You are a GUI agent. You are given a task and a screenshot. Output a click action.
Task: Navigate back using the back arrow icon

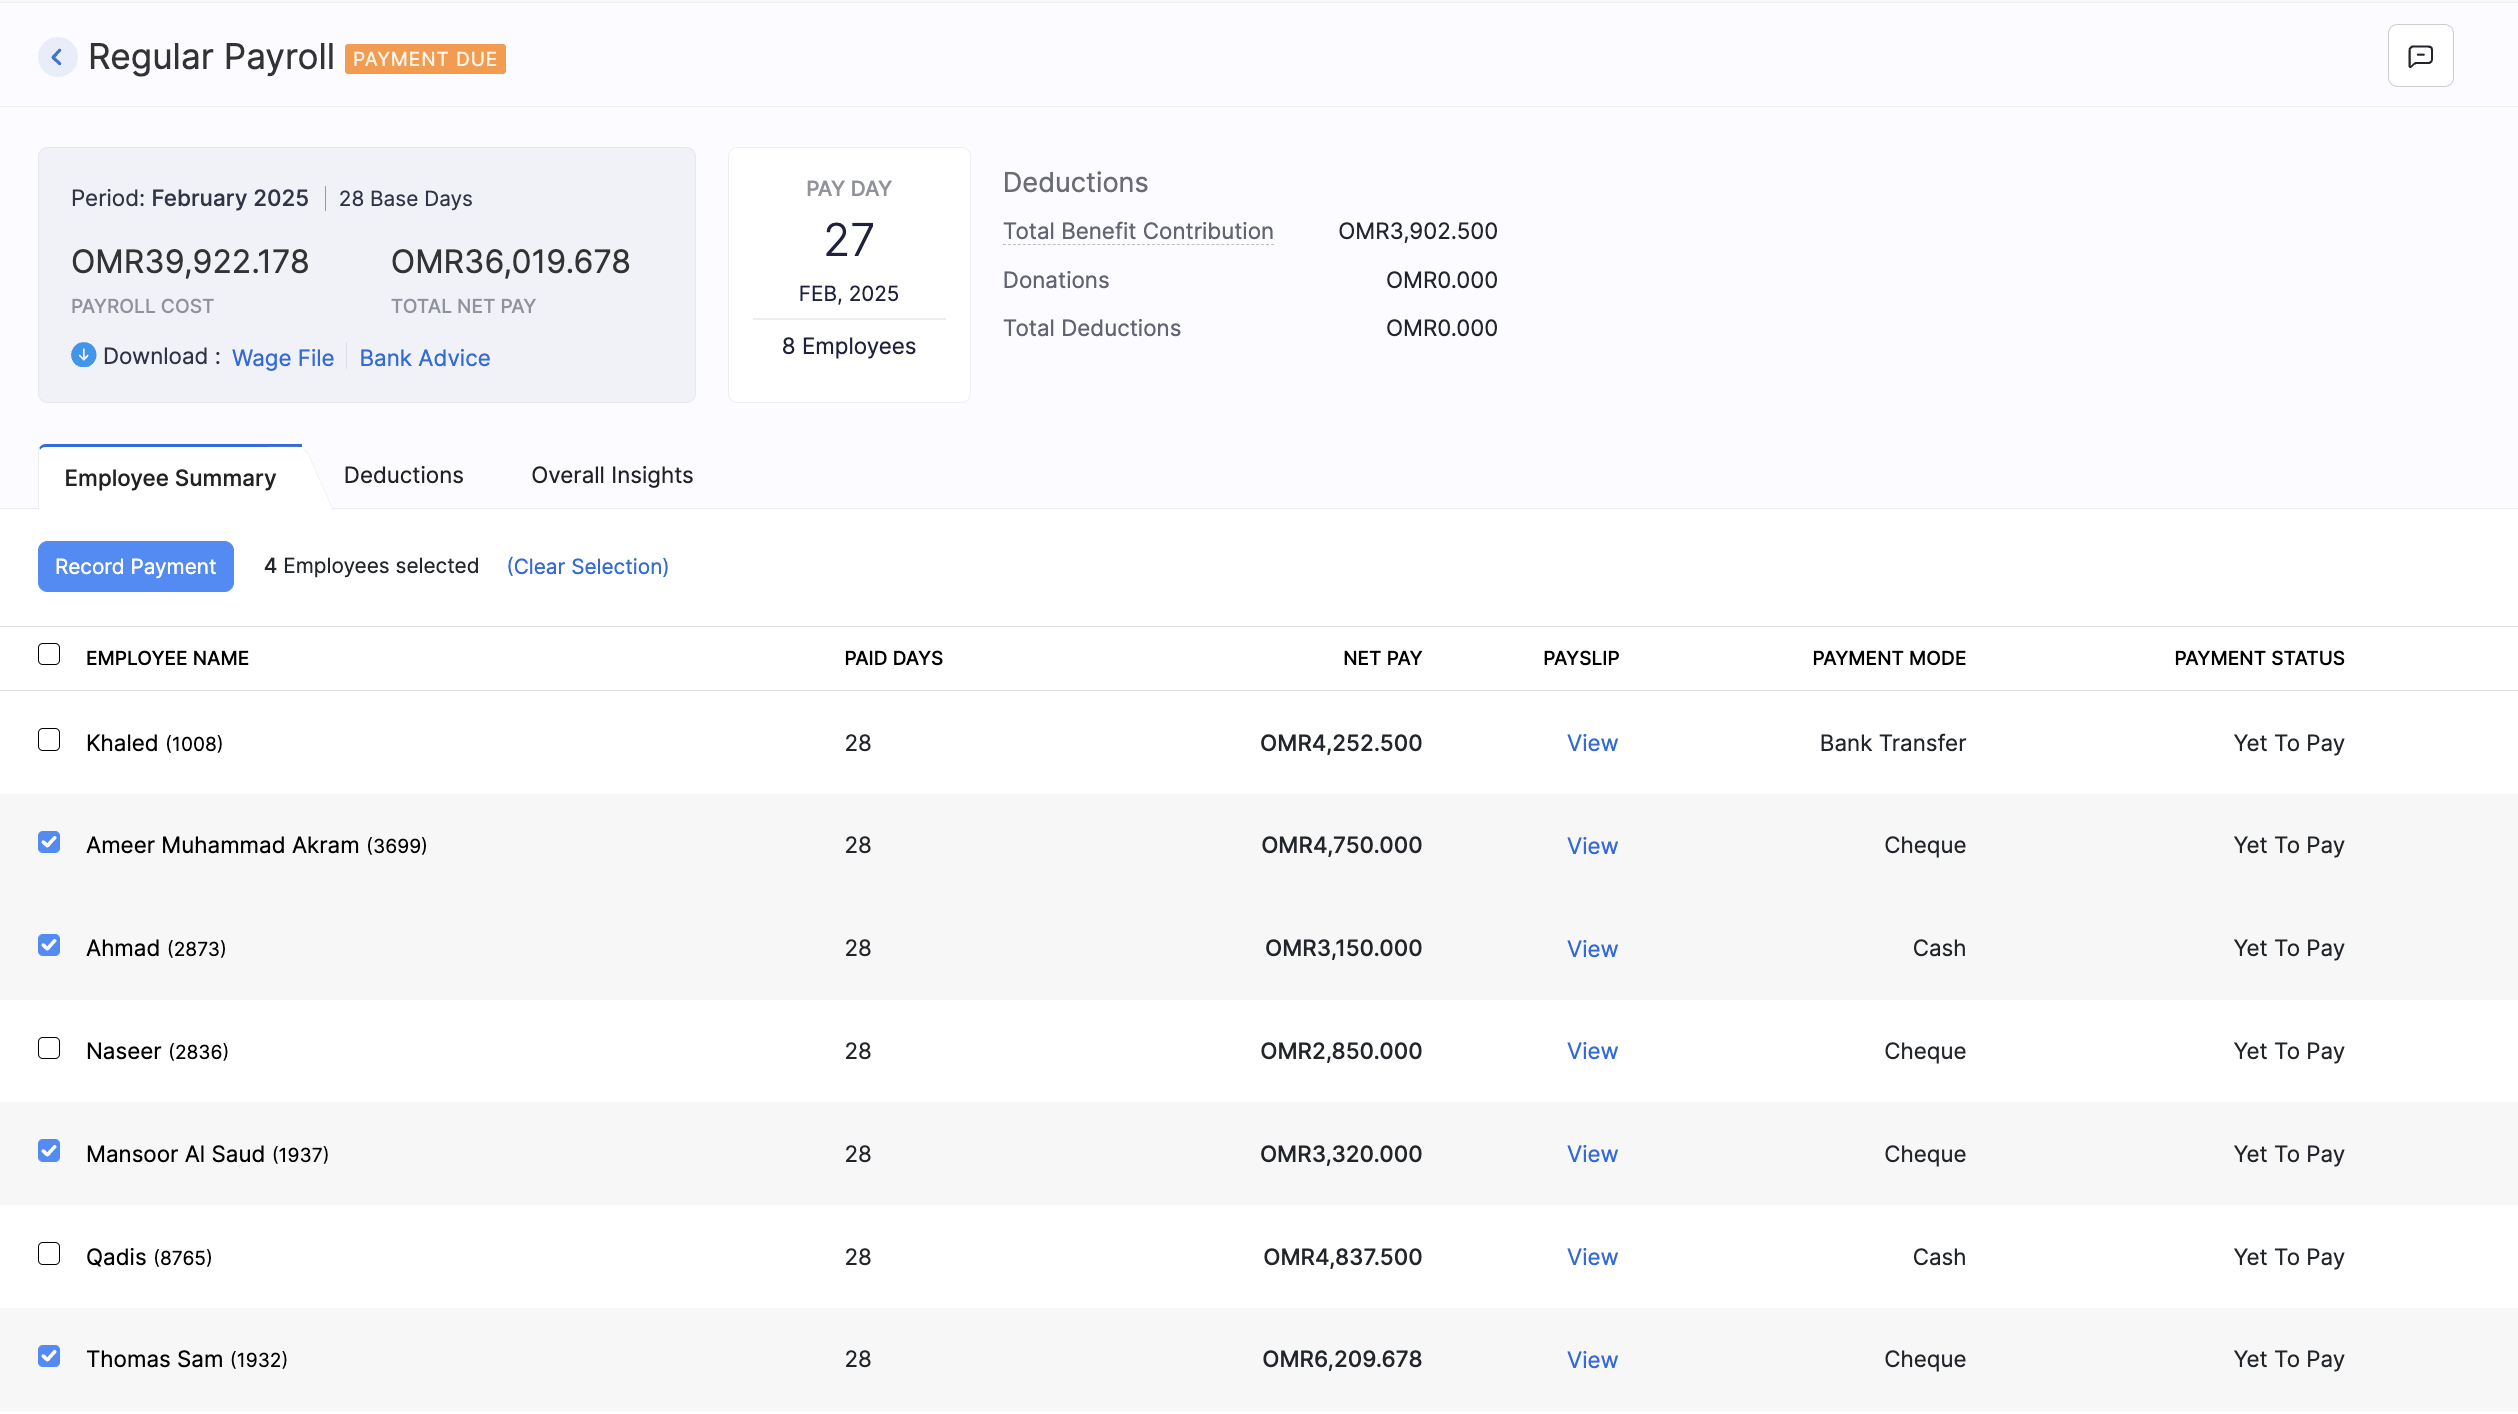click(x=57, y=56)
